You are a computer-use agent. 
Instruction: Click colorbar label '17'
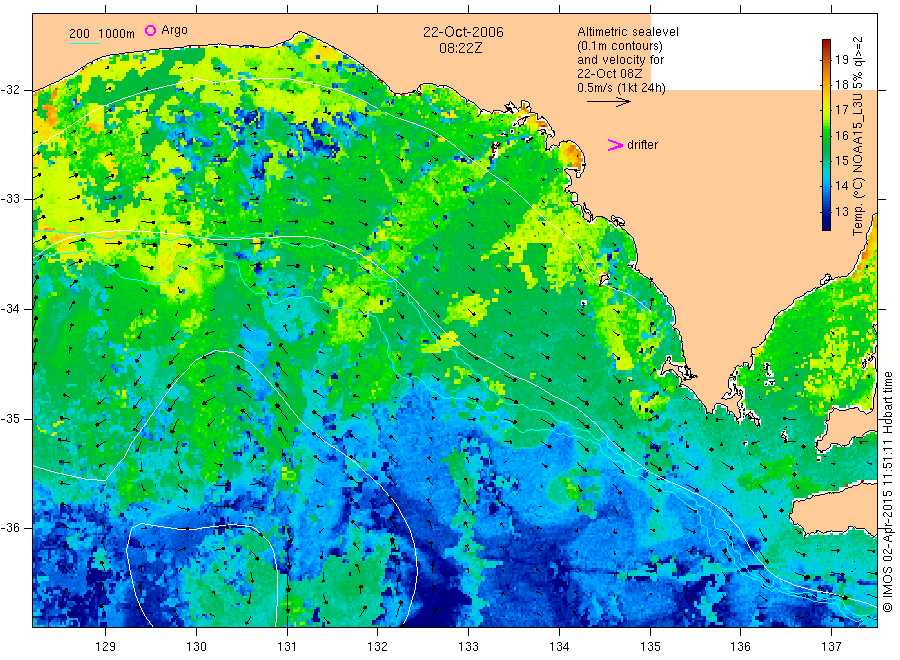841,110
